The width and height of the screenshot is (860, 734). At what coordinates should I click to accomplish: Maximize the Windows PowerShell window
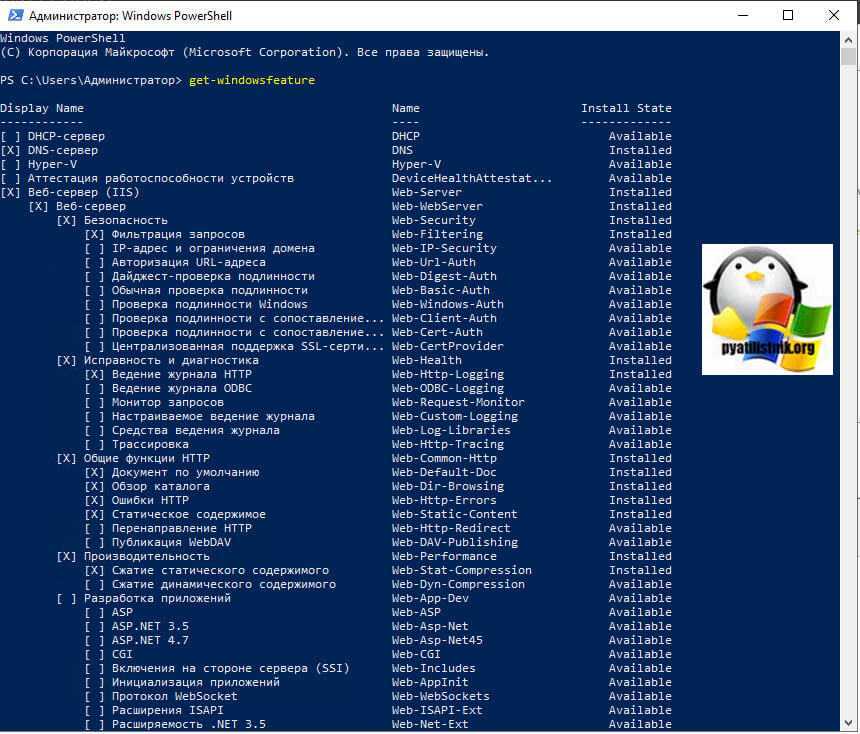click(788, 15)
